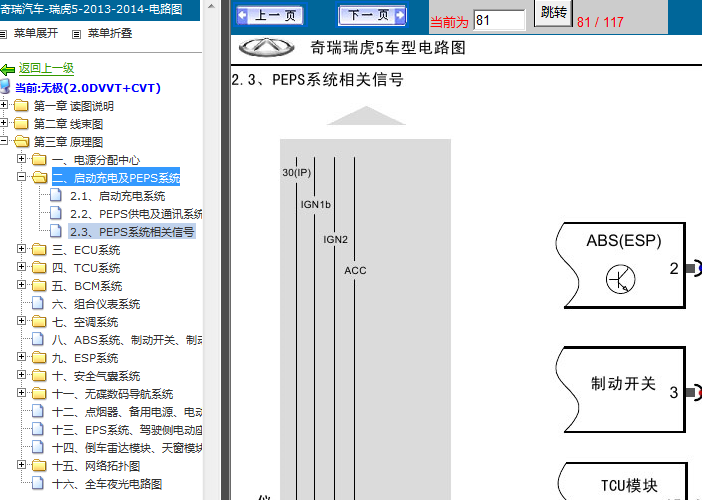Click the 十、安全气囊系统 folder icon
Viewport: 702px width, 500px height.
pos(39,375)
